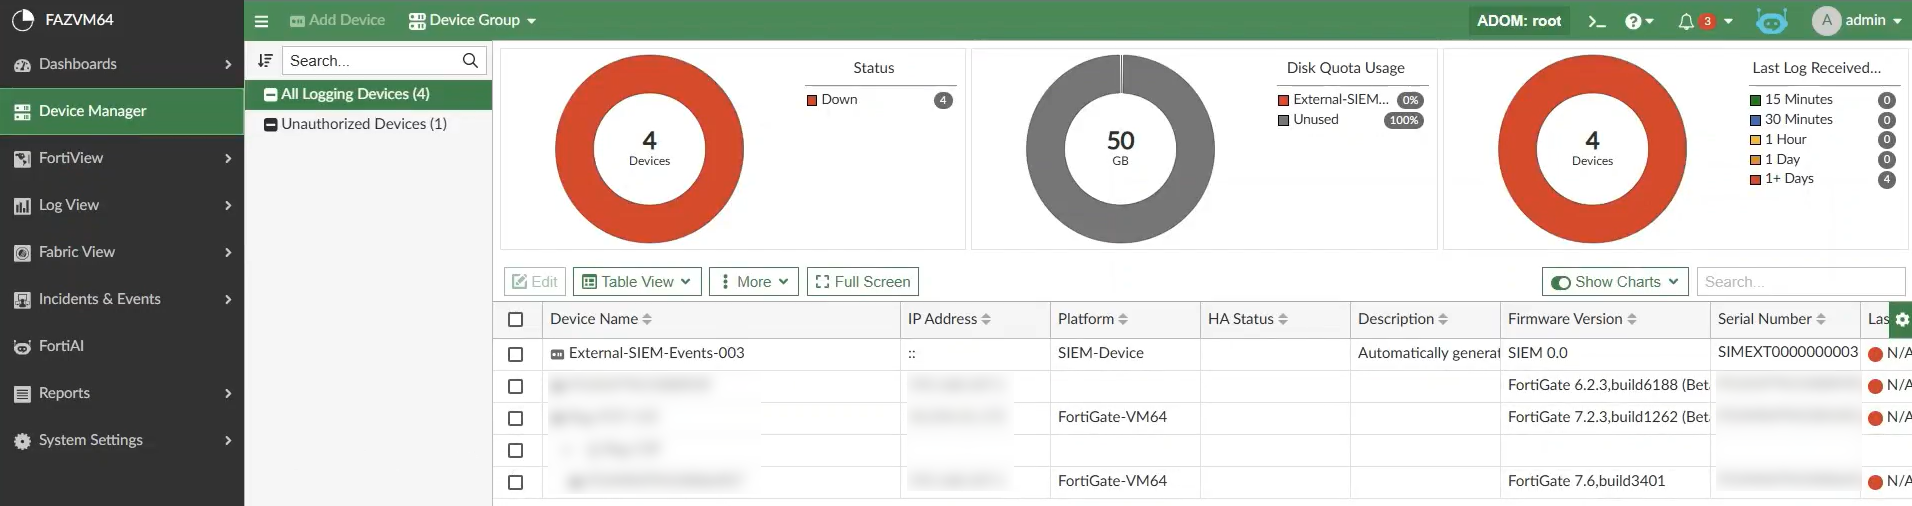This screenshot has width=1912, height=506.
Task: Click the Full Screen button
Action: (x=863, y=282)
